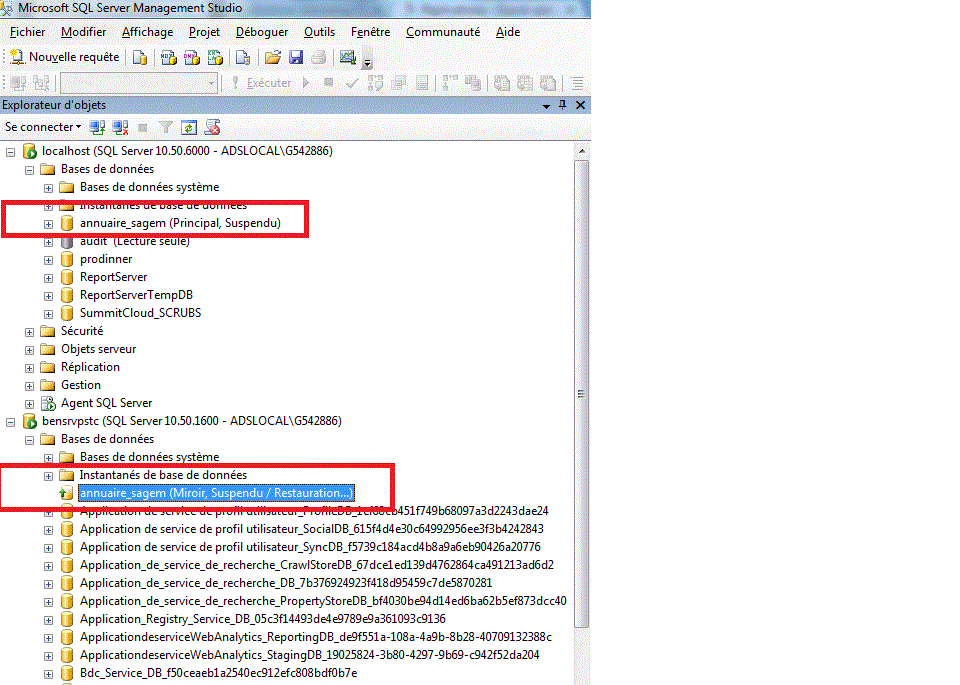Click the bensrvpstc server icon
The height and width of the screenshot is (685, 960).
29,421
